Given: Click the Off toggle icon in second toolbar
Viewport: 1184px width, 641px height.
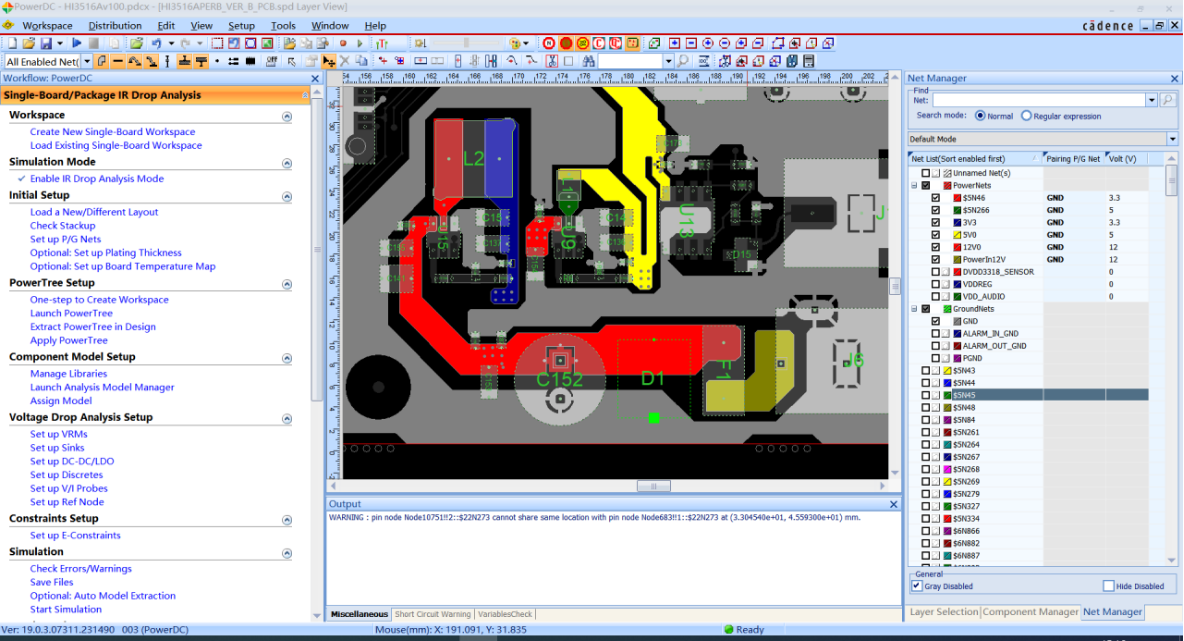Looking at the screenshot, I should [x=271, y=61].
